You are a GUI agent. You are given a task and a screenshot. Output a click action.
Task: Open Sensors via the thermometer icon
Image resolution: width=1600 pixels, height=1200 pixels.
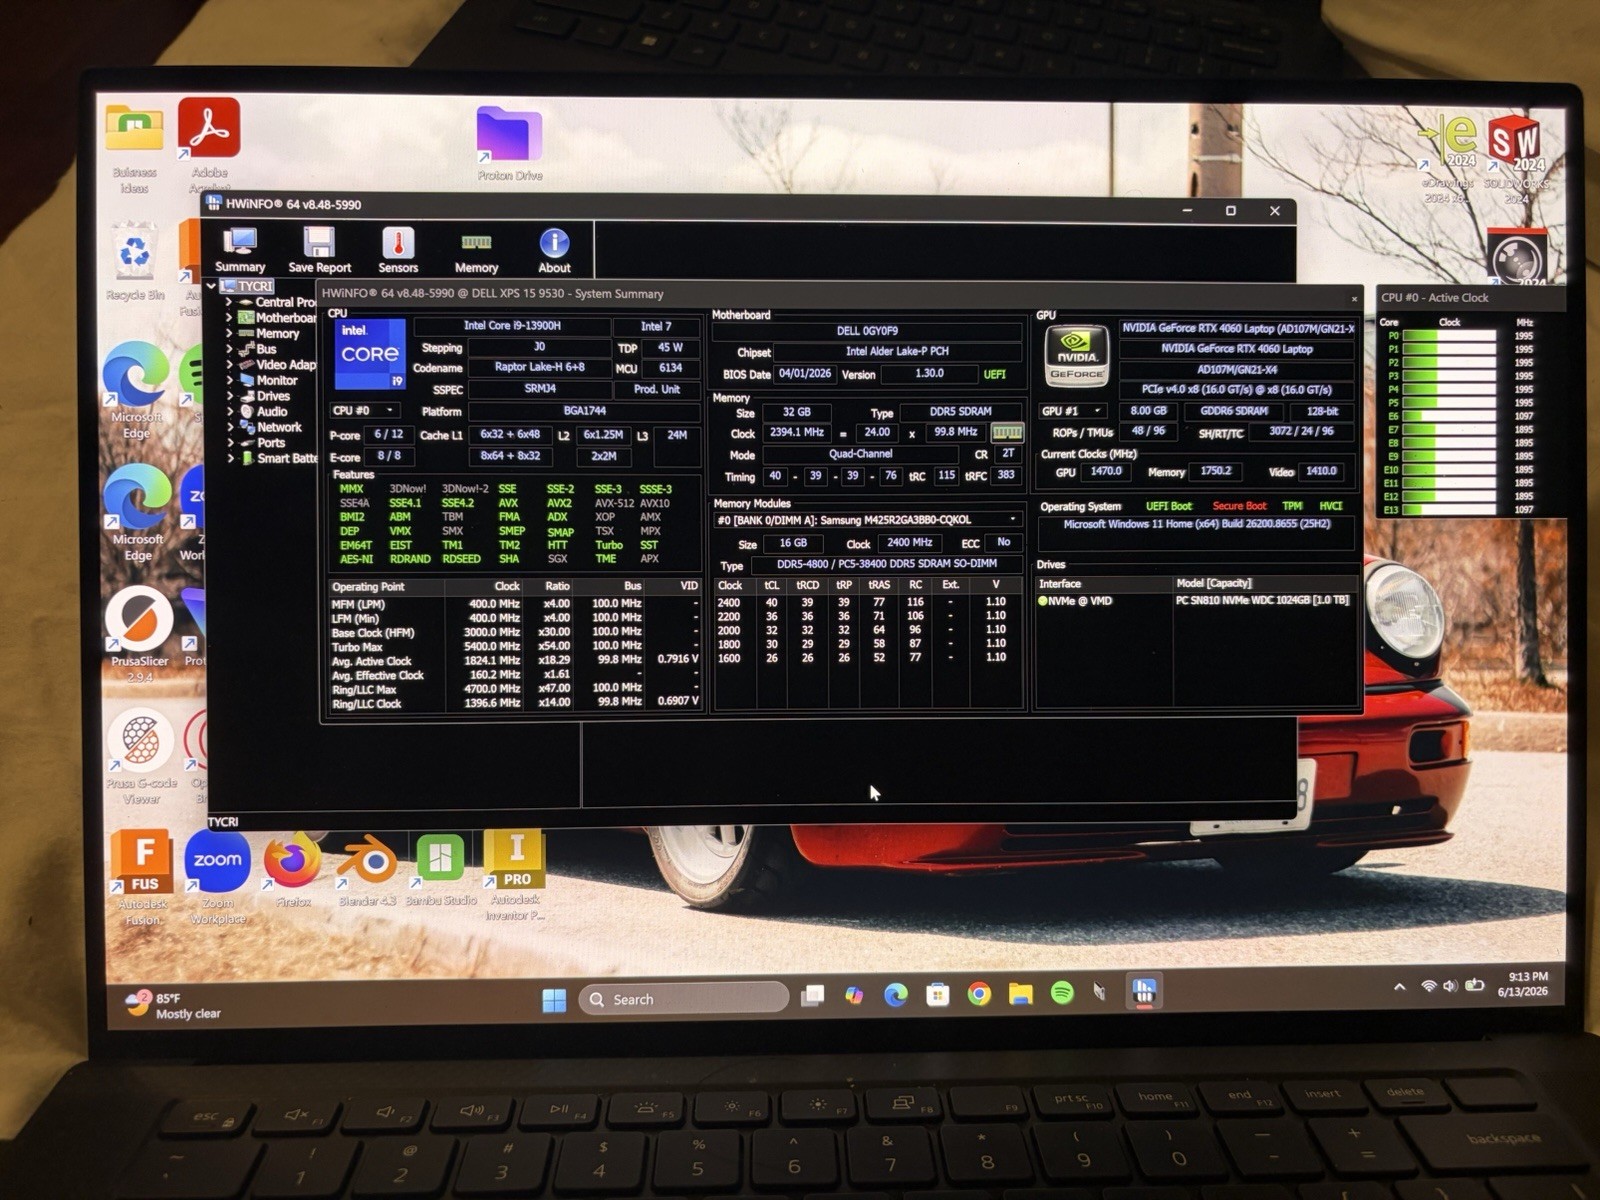click(398, 250)
